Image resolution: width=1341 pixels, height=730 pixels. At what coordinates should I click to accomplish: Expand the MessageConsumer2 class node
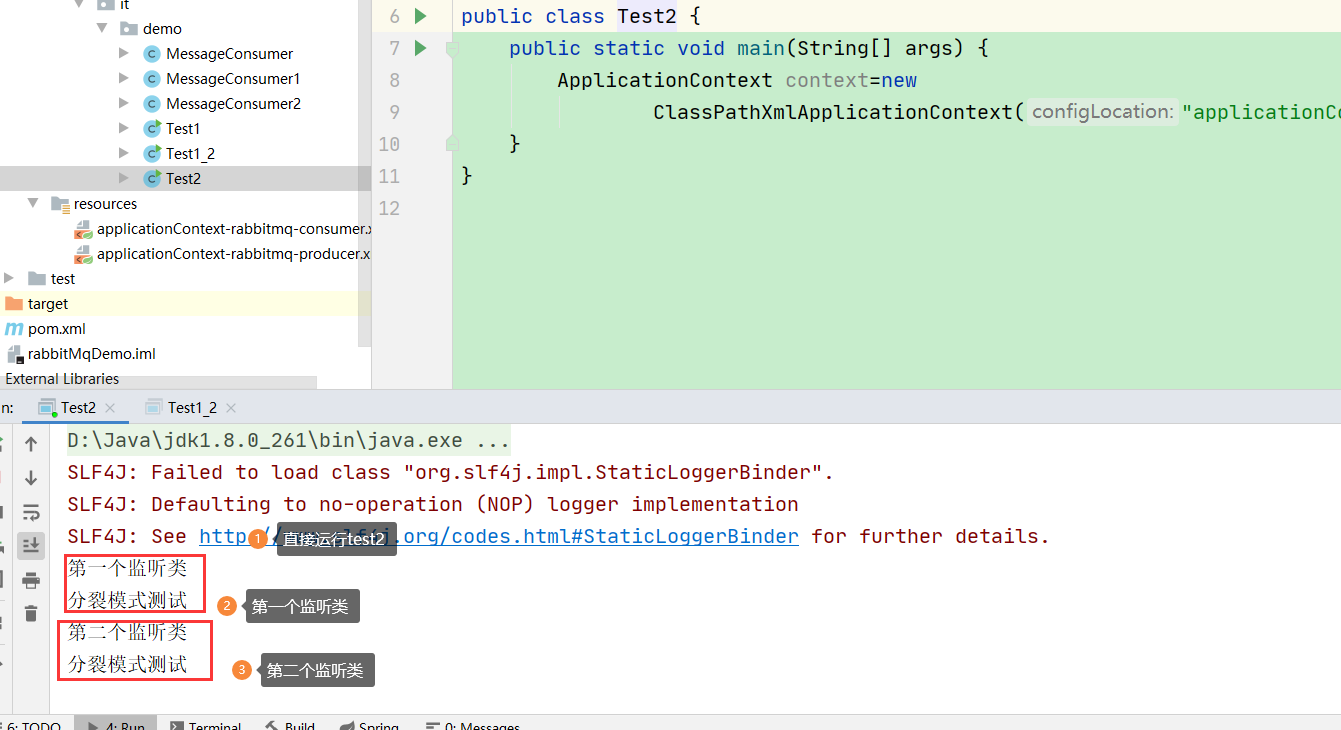tap(124, 103)
